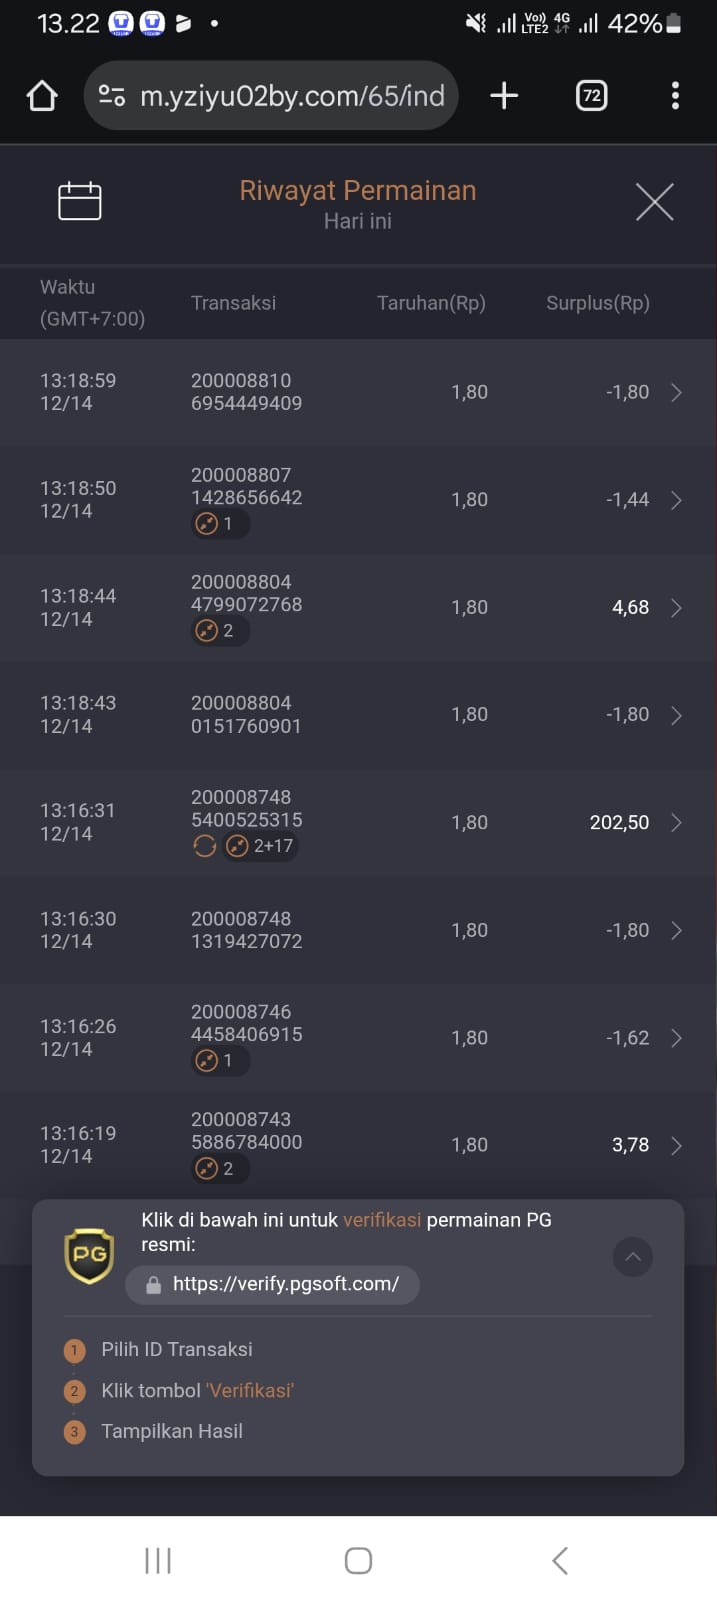Open the calendar date picker icon
Image resolution: width=717 pixels, height=1600 pixels.
80,201
